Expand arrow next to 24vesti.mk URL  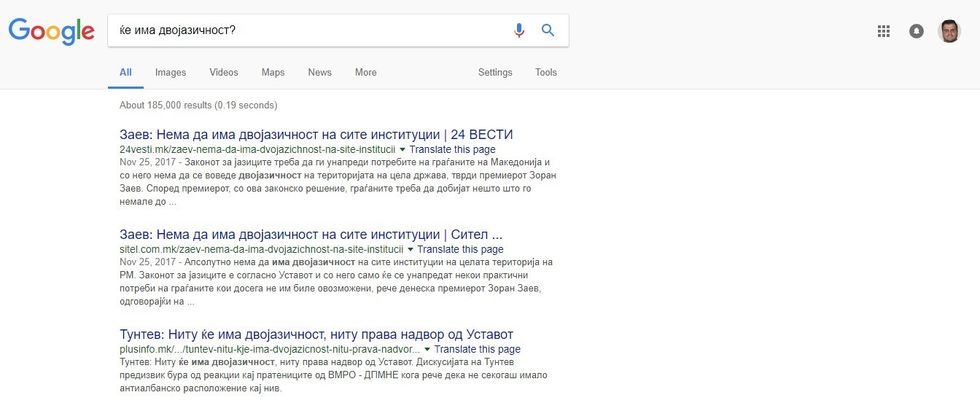point(402,150)
